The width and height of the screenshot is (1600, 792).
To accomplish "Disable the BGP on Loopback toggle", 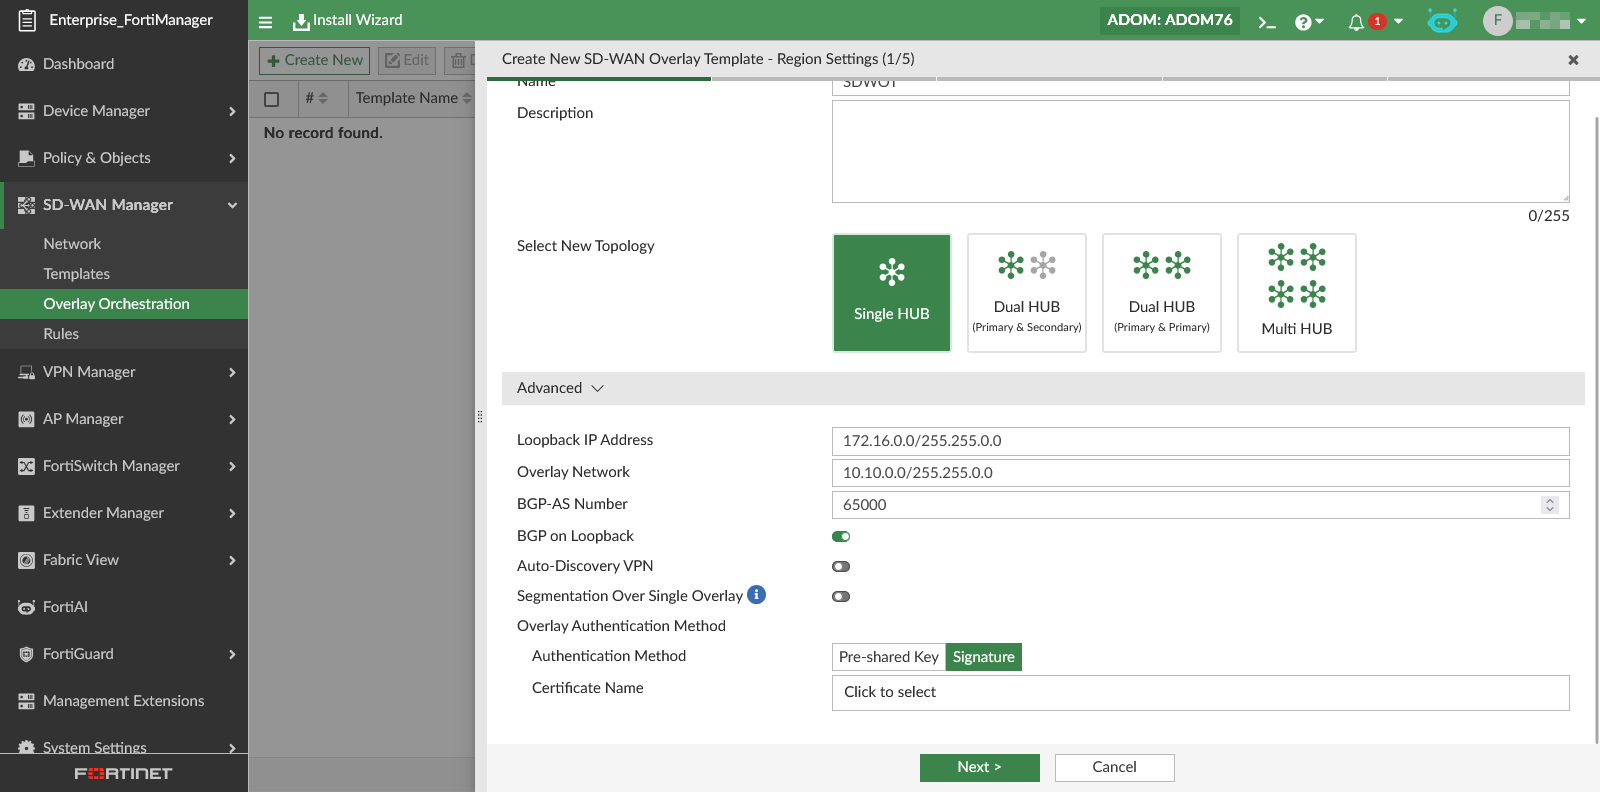I will coord(841,536).
